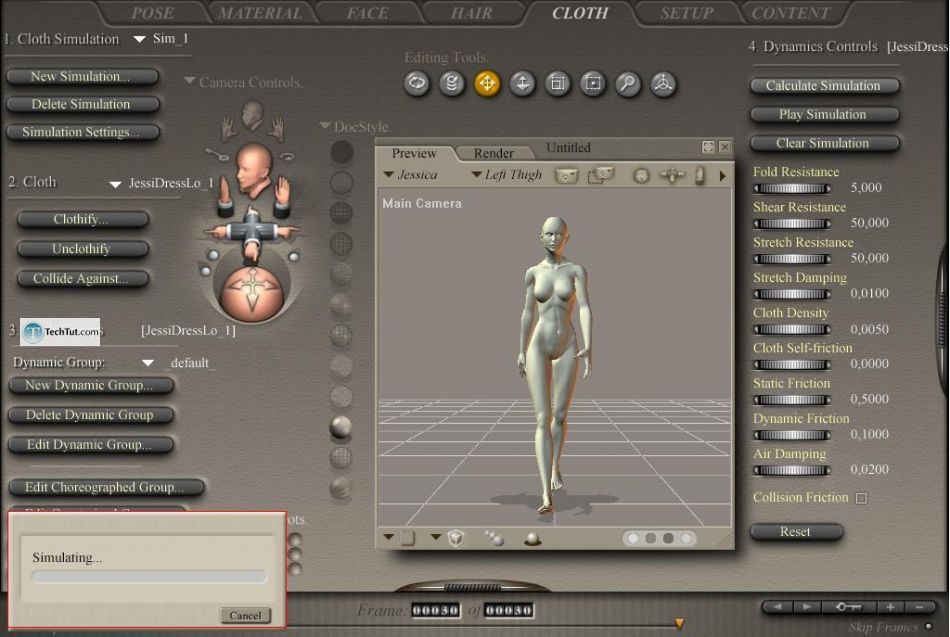
Task: Click the preview window fullscreen icon
Action: 708,147
